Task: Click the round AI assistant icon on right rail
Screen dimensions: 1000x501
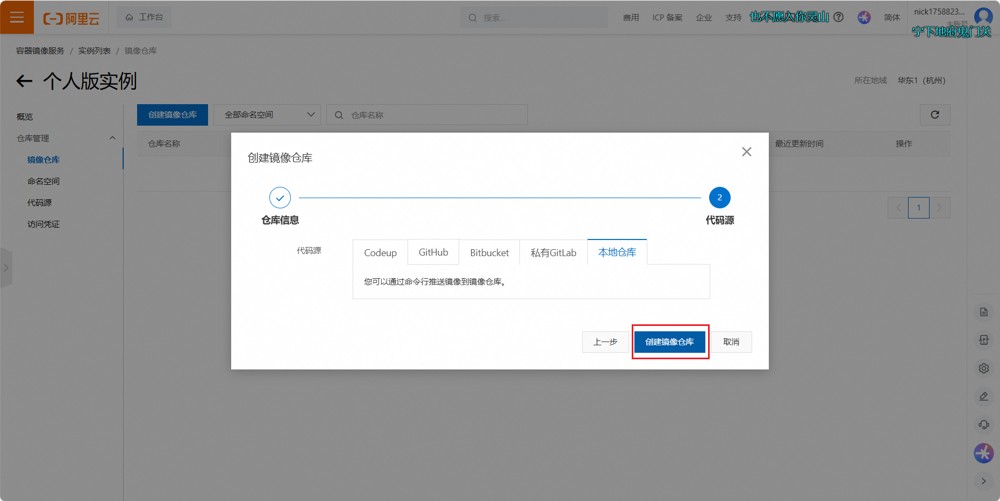Action: click(x=983, y=453)
